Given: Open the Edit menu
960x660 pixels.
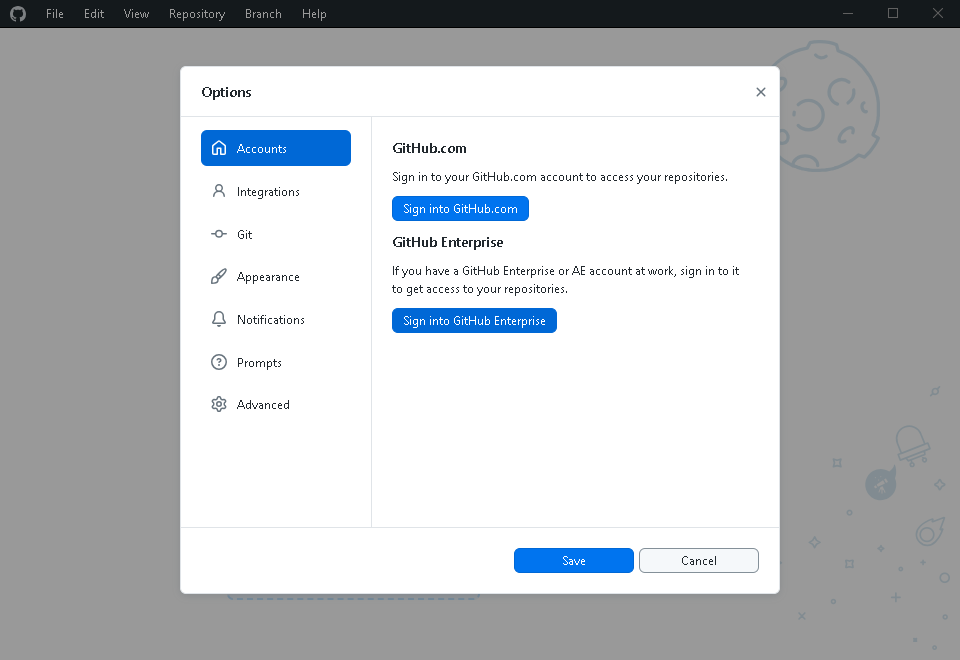Looking at the screenshot, I should (x=94, y=14).
